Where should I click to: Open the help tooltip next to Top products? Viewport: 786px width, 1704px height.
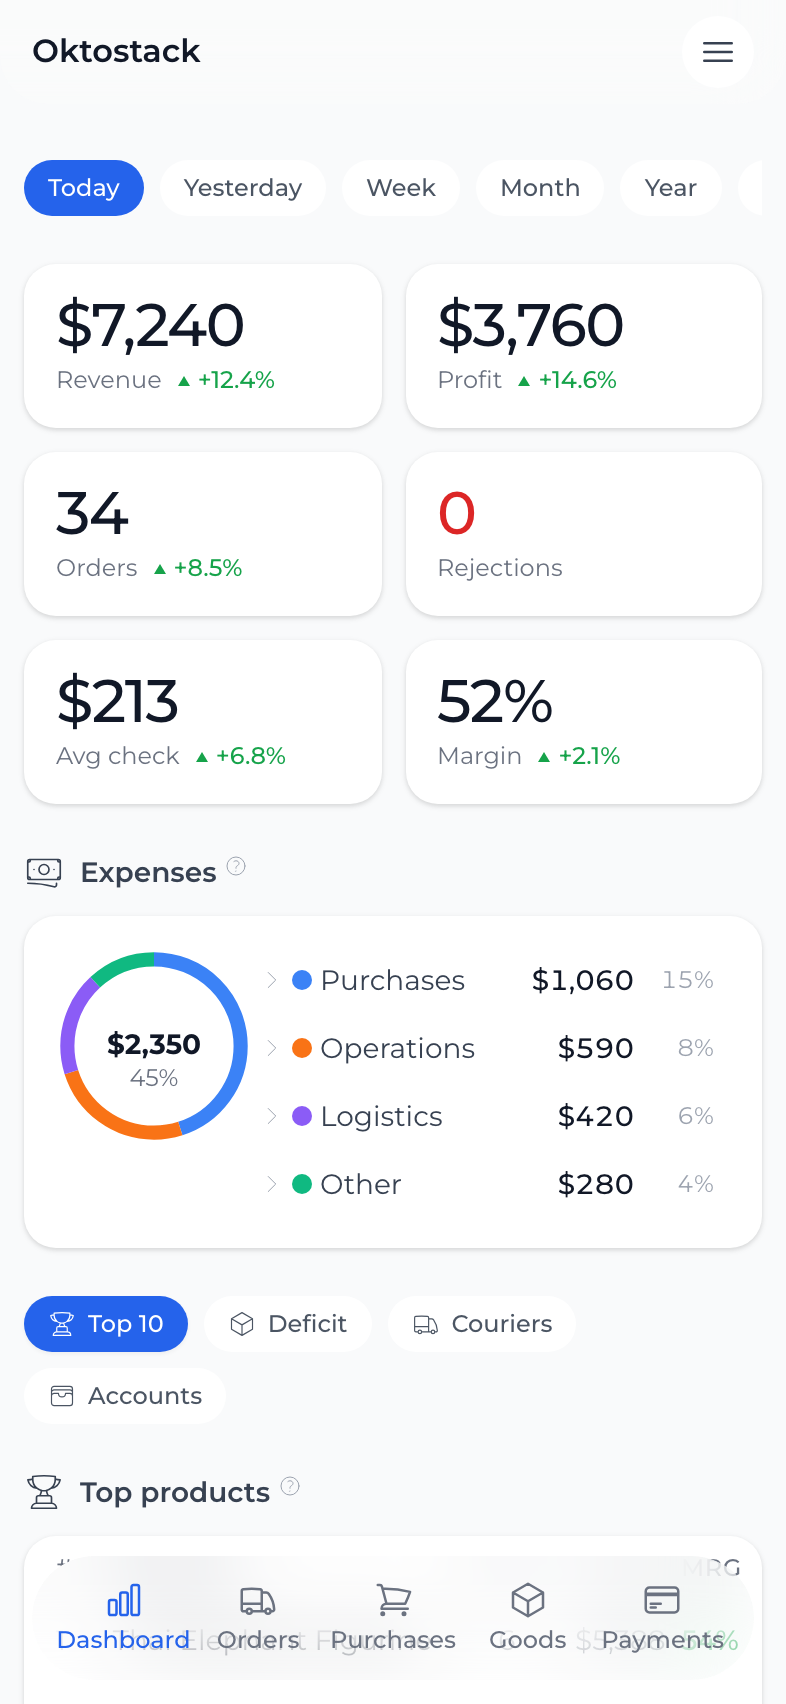point(290,1486)
